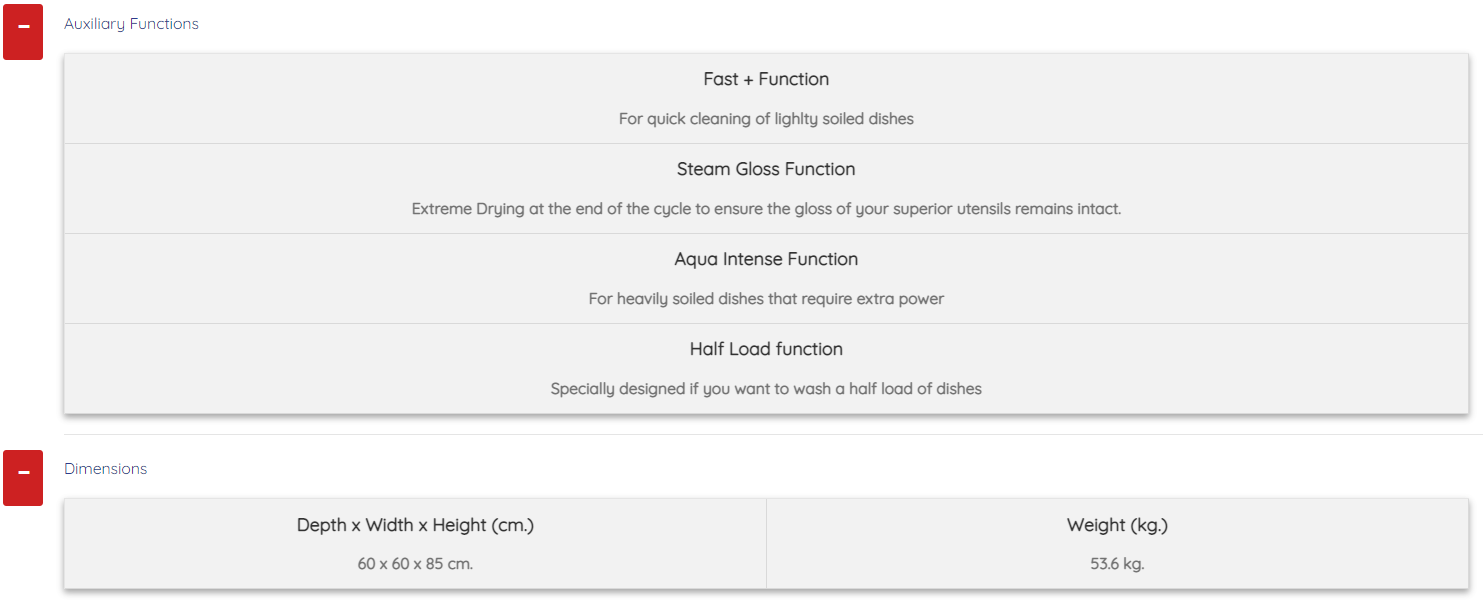The image size is (1483, 602).
Task: Click the vertical divider between the Dimensions cells
Action: coord(766,544)
